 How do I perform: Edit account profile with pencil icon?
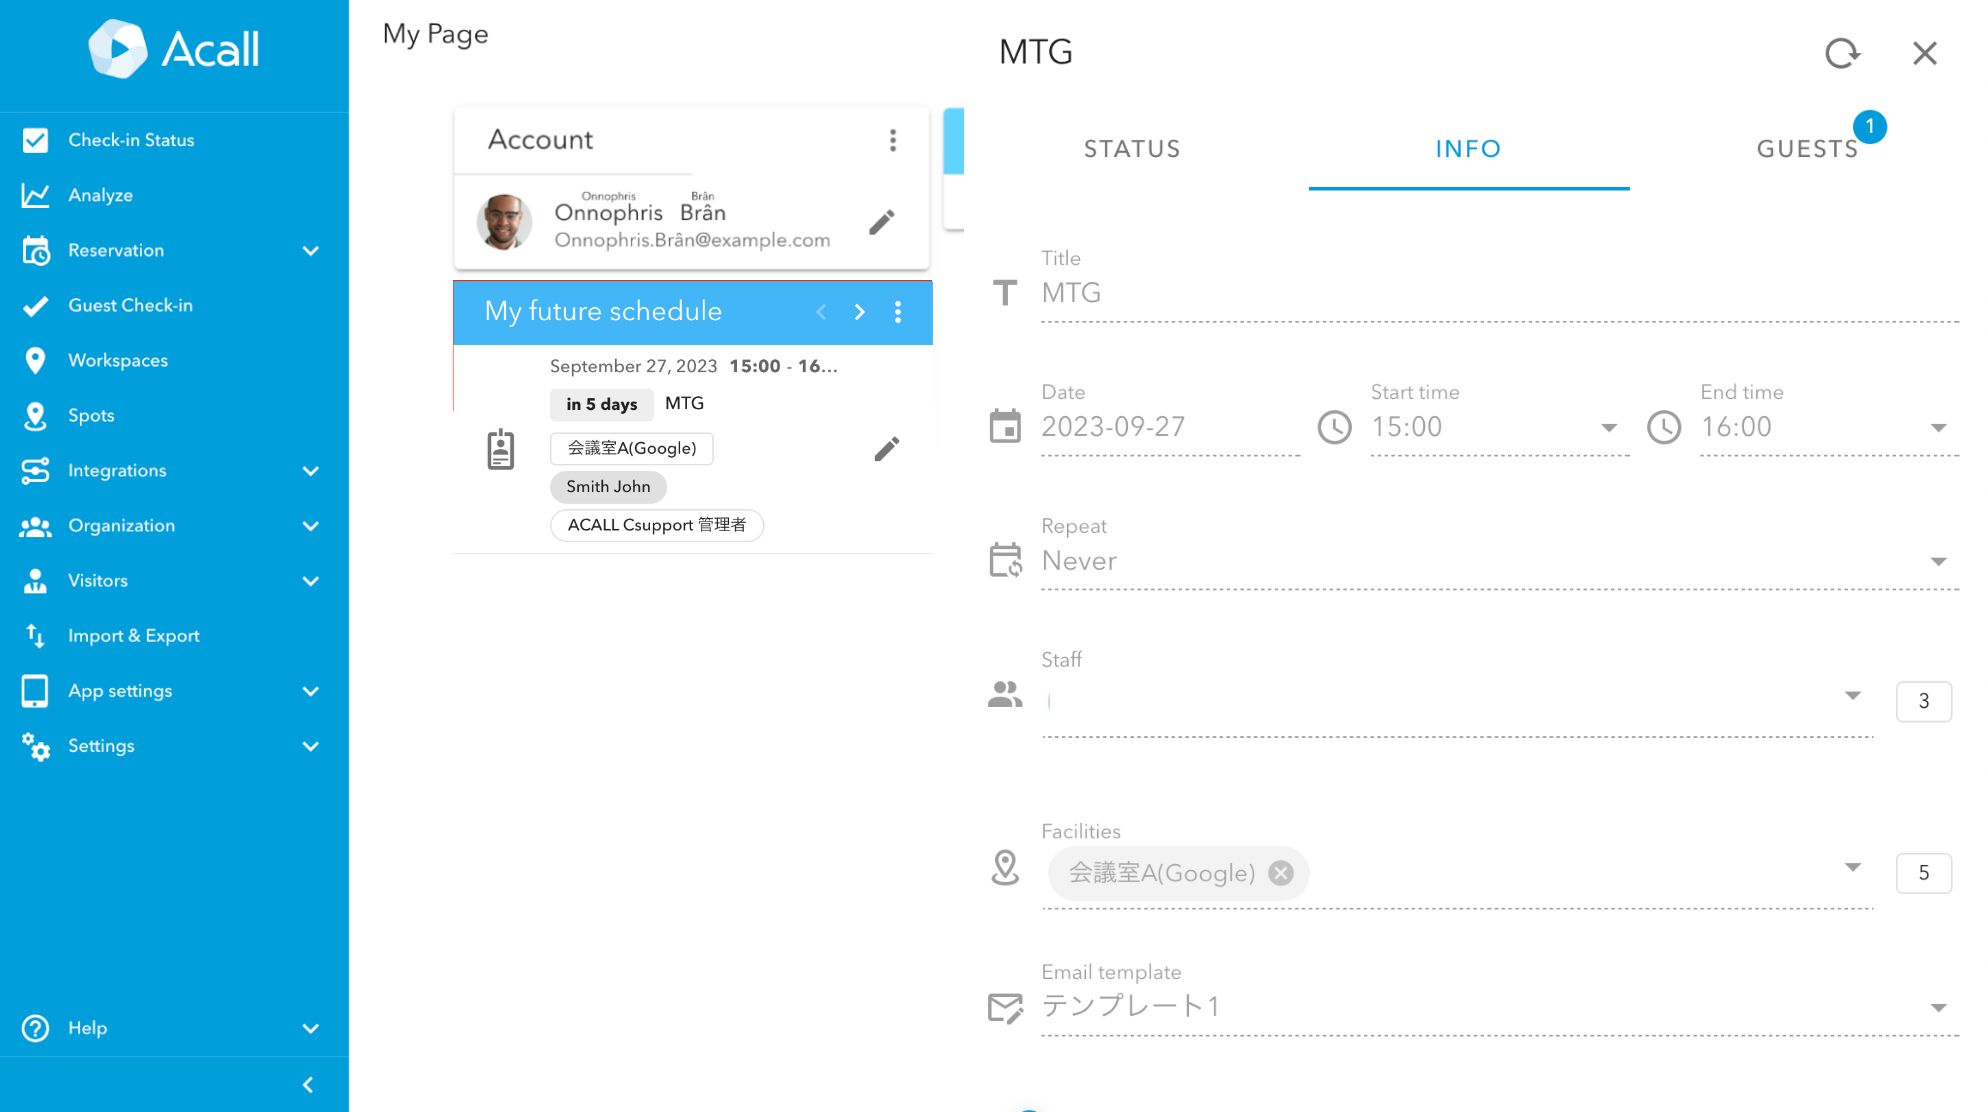881,222
